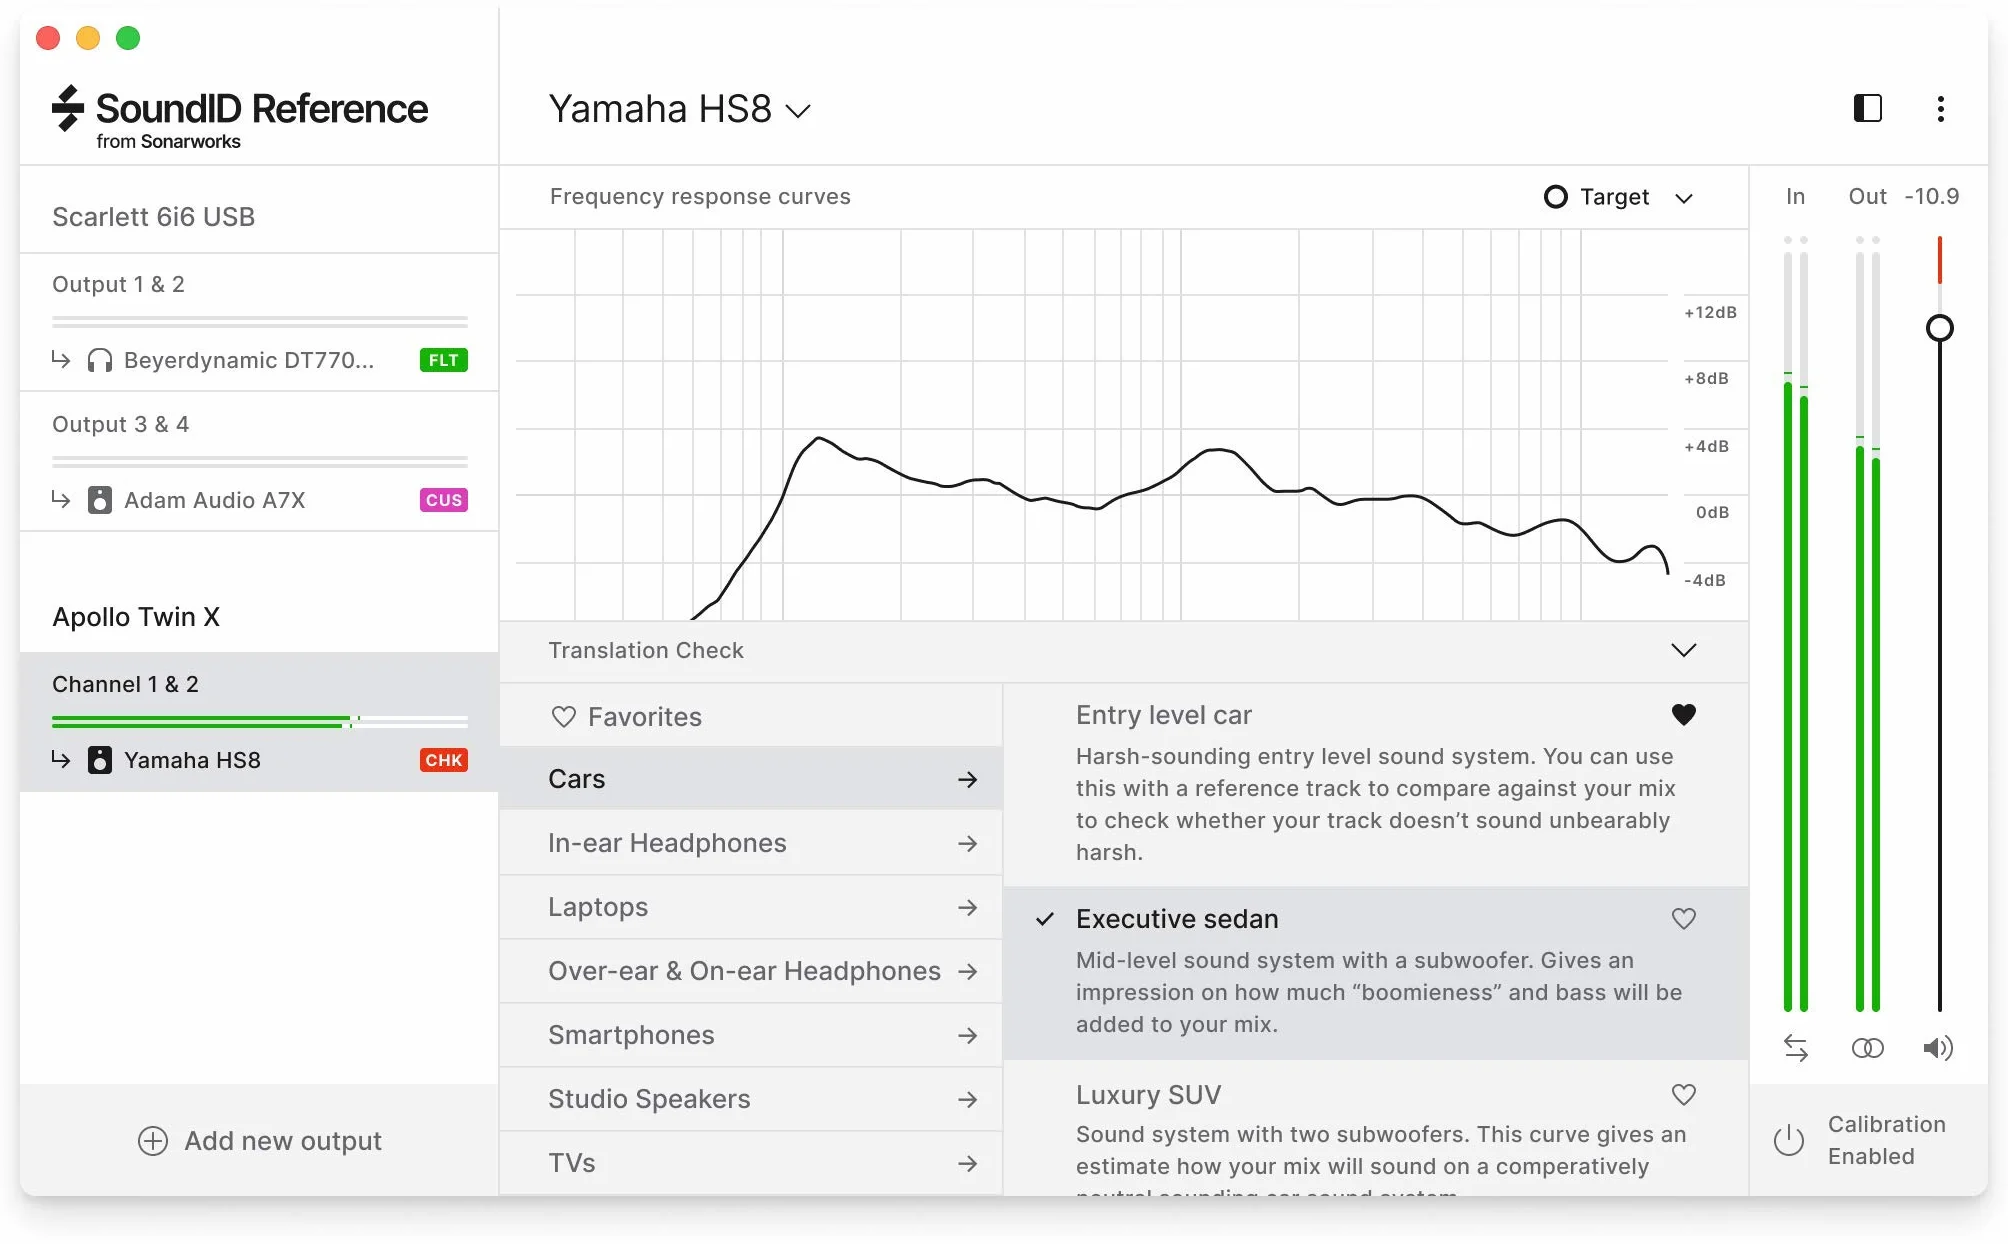The image size is (2008, 1244).
Task: Click the Output 1 & 2 label
Action: (x=118, y=284)
